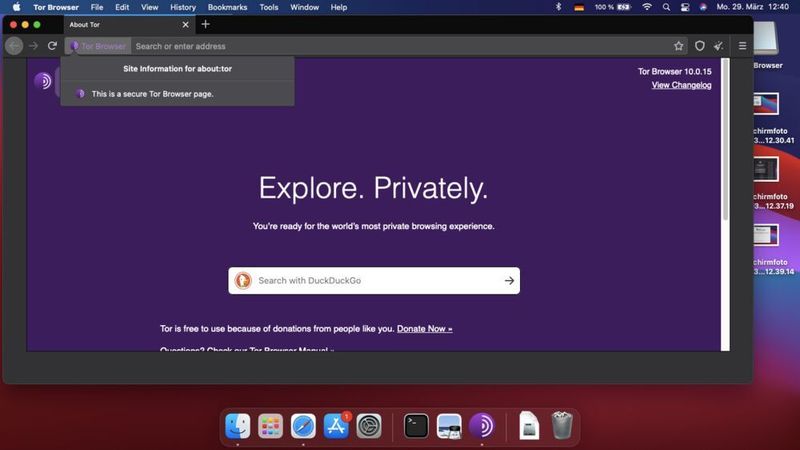Viewport: 800px width, 450px height.
Task: Close the About Tor tab
Action: (x=185, y=24)
